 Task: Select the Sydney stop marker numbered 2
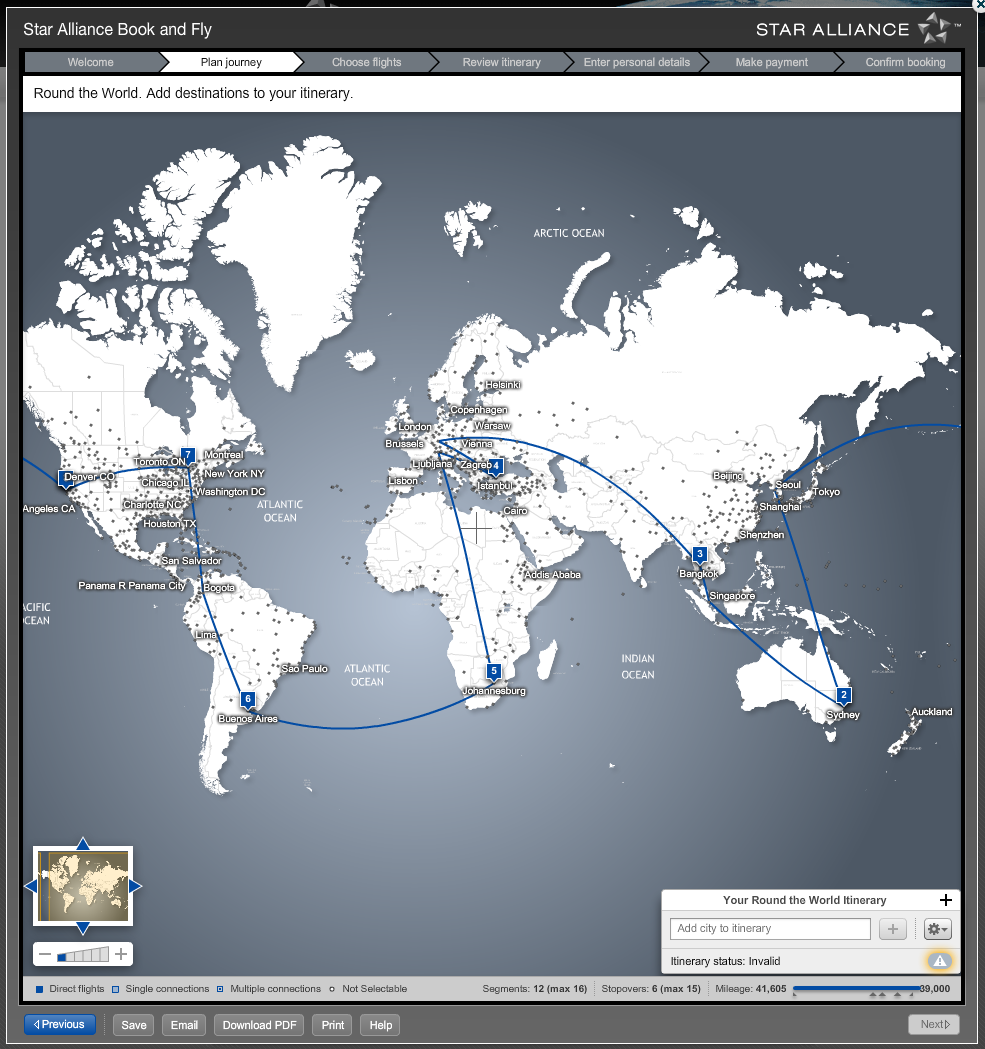[x=843, y=694]
